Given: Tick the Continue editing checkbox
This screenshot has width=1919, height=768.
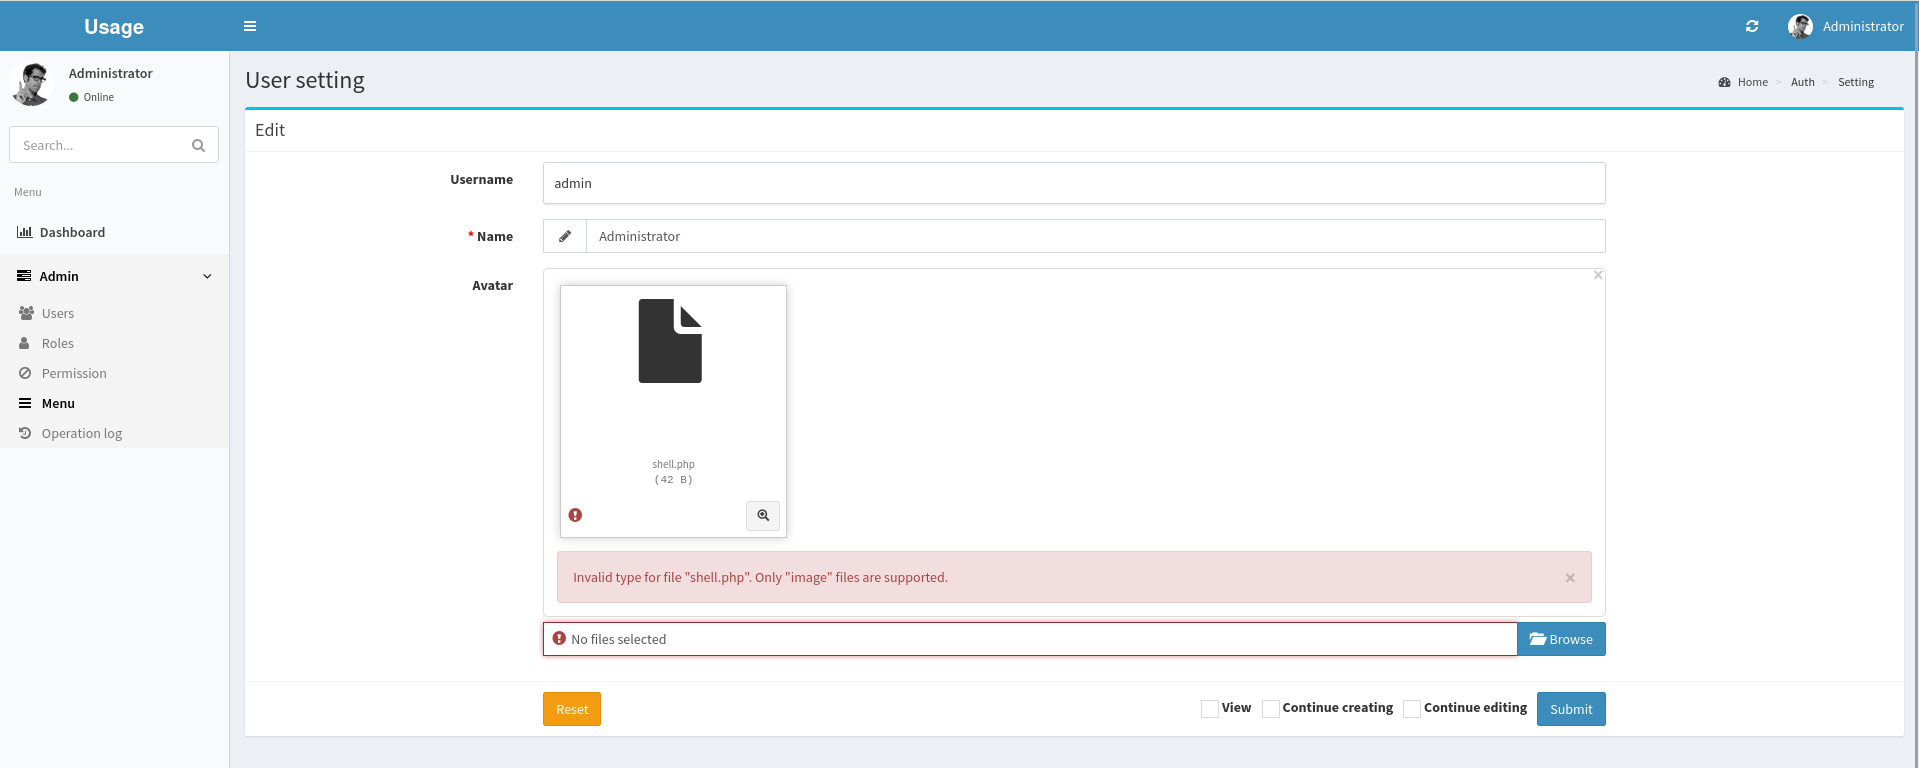Looking at the screenshot, I should pos(1412,709).
